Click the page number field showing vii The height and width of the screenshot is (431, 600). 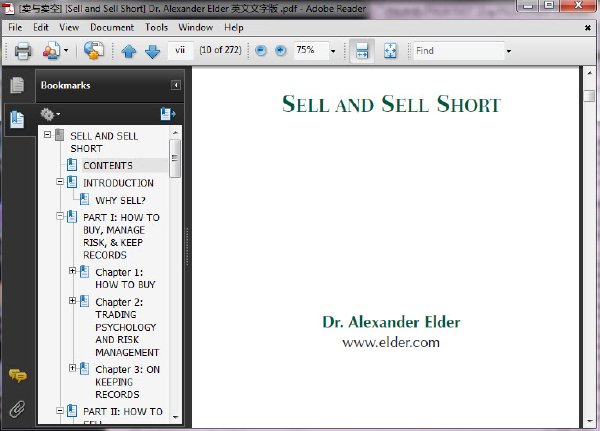click(x=180, y=50)
